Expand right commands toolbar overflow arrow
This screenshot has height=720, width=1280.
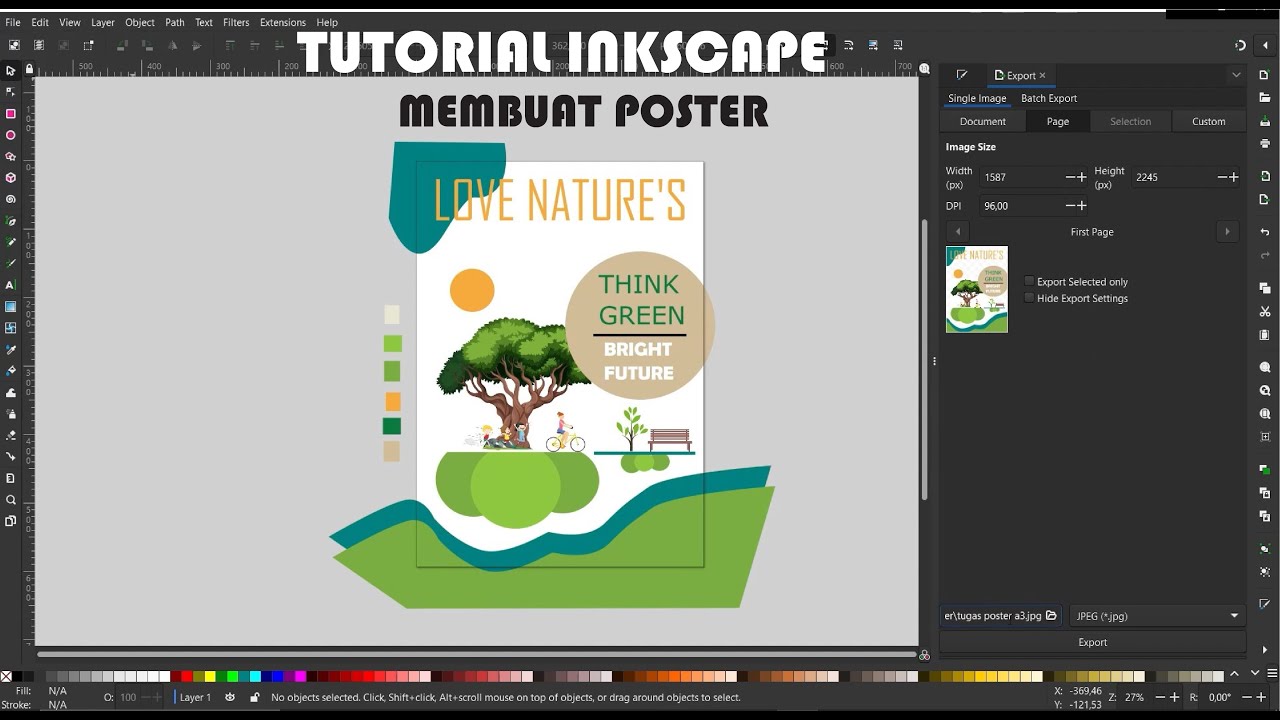[x=1265, y=650]
